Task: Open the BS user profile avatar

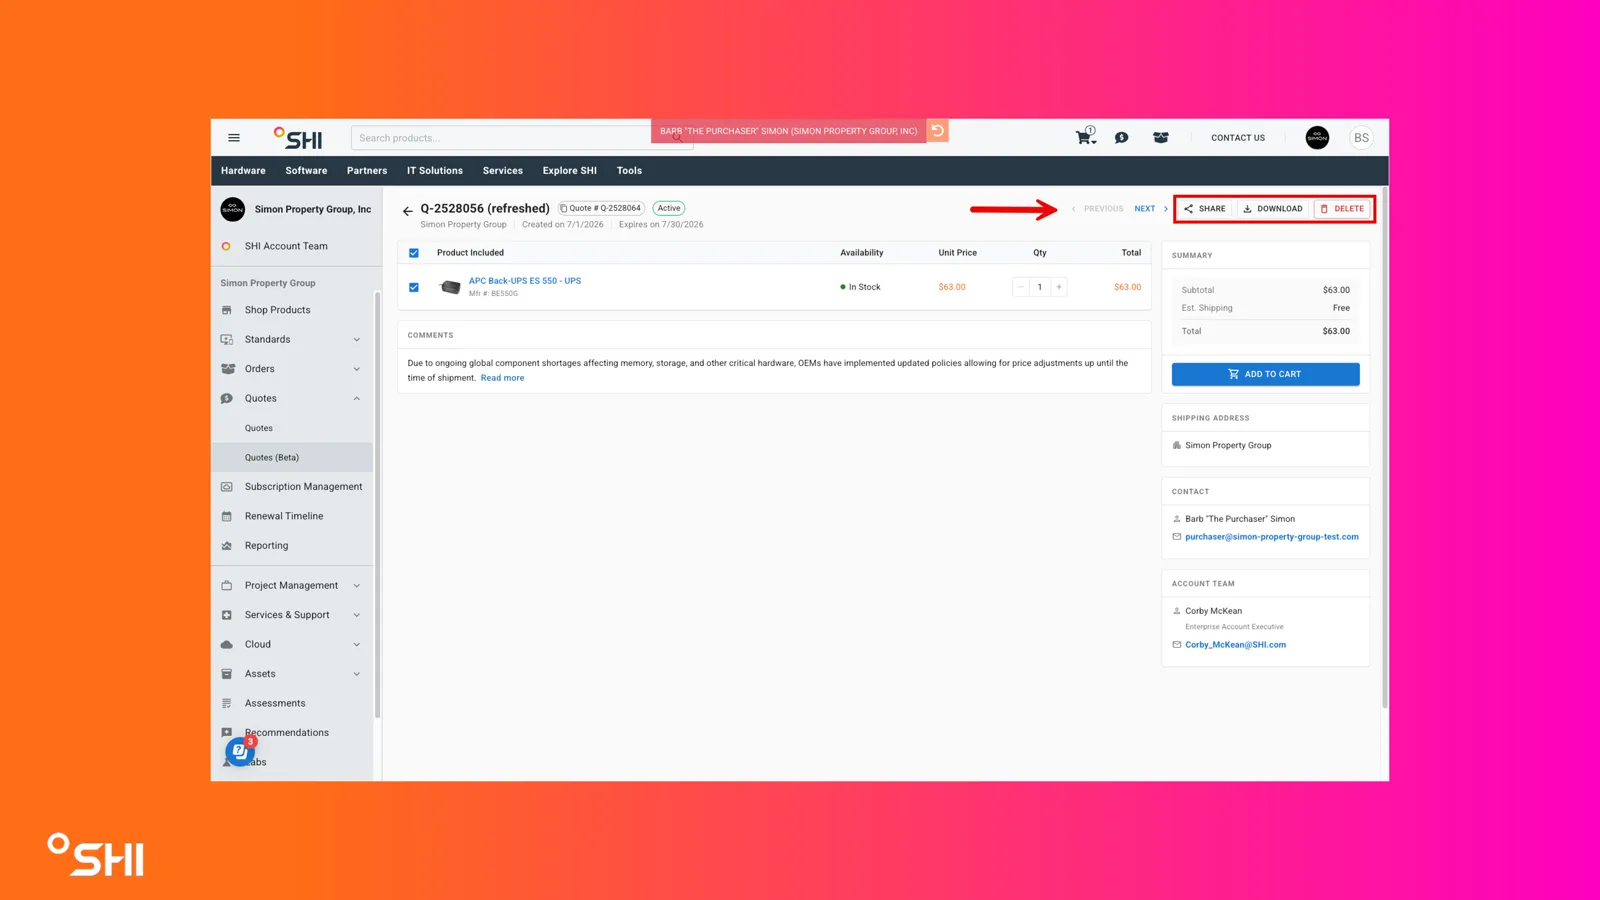Action: [x=1361, y=138]
